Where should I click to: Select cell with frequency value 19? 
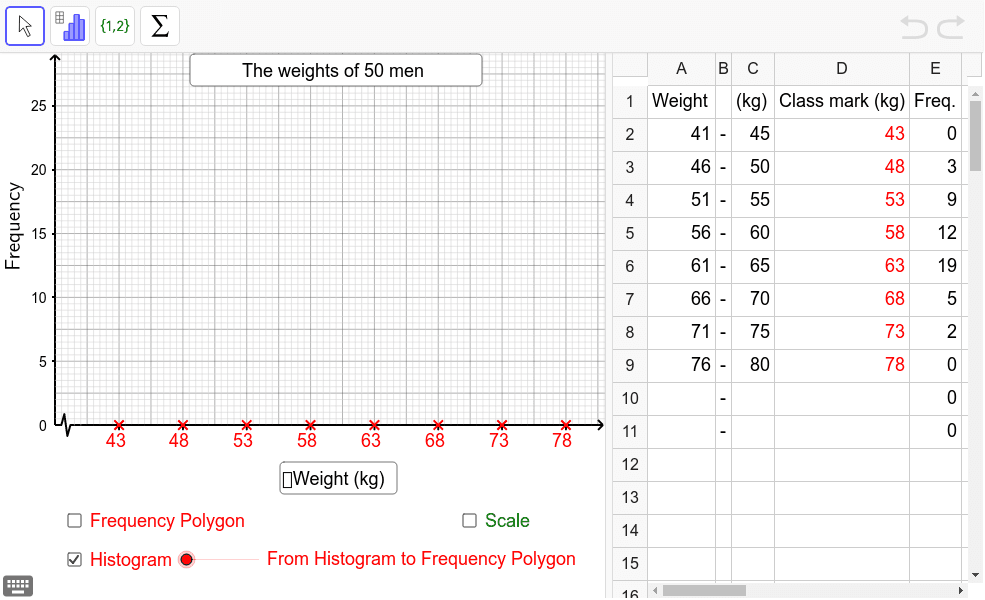935,266
